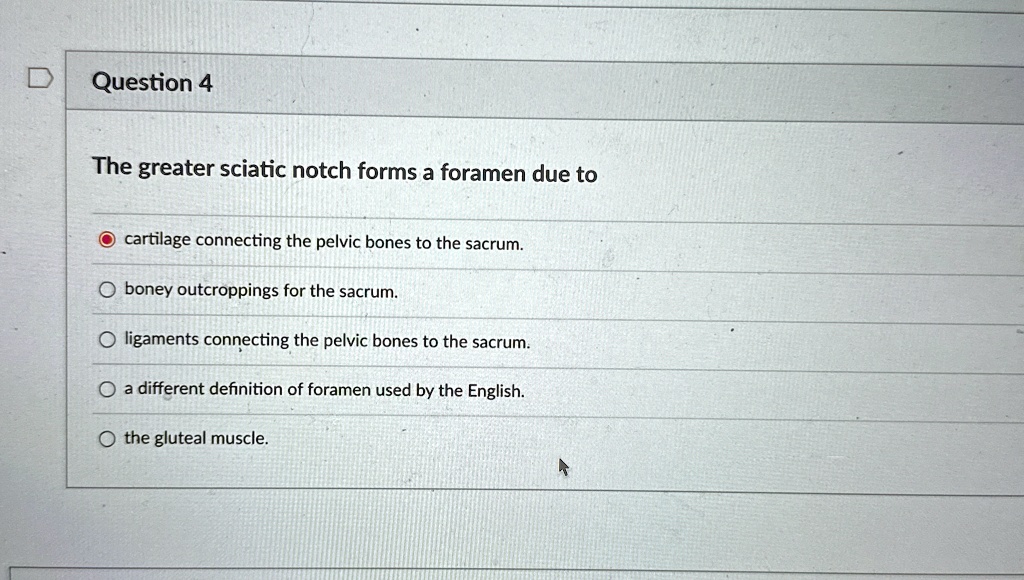1024x580 pixels.
Task: Choose the boney outcroppings for the sacrum option
Action: (107, 288)
